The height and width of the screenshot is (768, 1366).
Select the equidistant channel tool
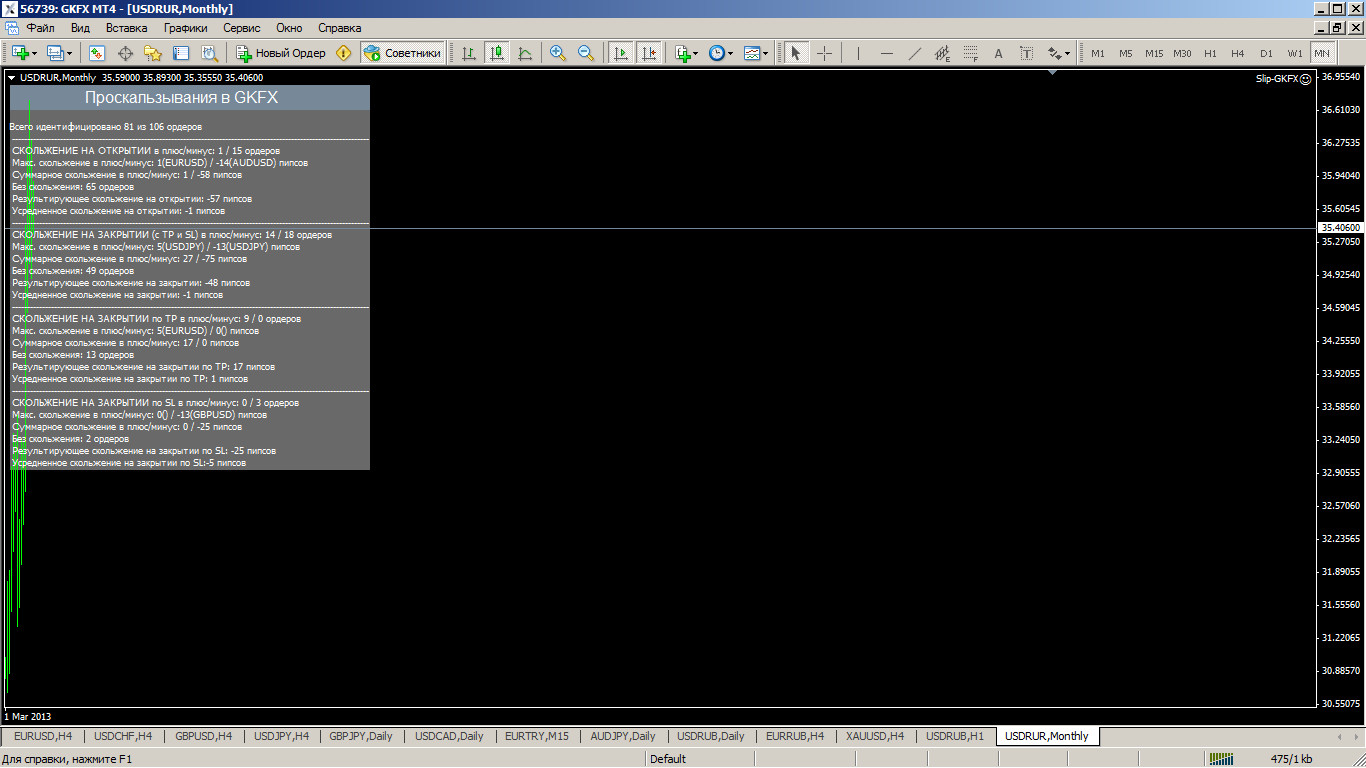pos(942,53)
